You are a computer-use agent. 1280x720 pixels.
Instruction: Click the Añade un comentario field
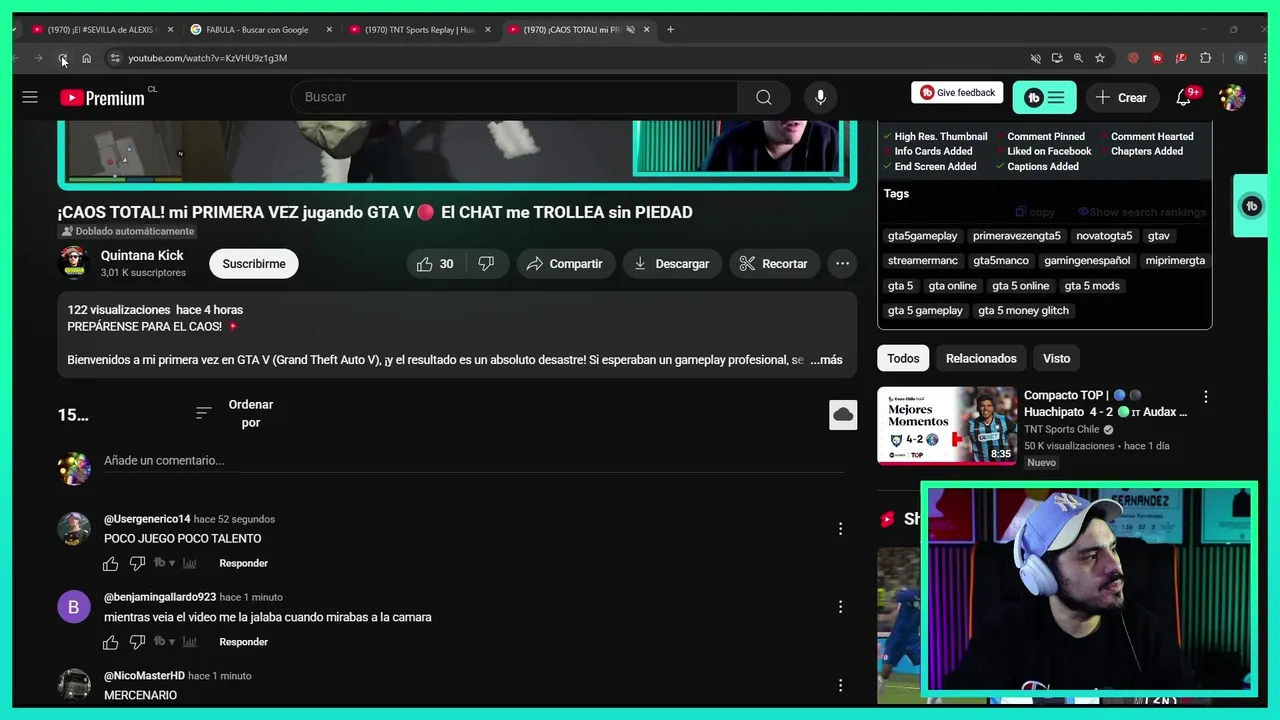coord(473,461)
